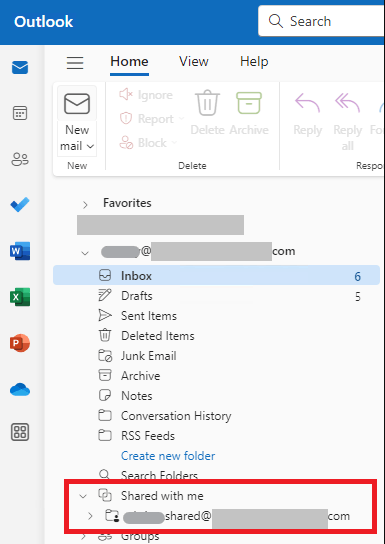Click the Inbox unread count 6
Viewport: 385px width, 544px height.
tap(358, 277)
